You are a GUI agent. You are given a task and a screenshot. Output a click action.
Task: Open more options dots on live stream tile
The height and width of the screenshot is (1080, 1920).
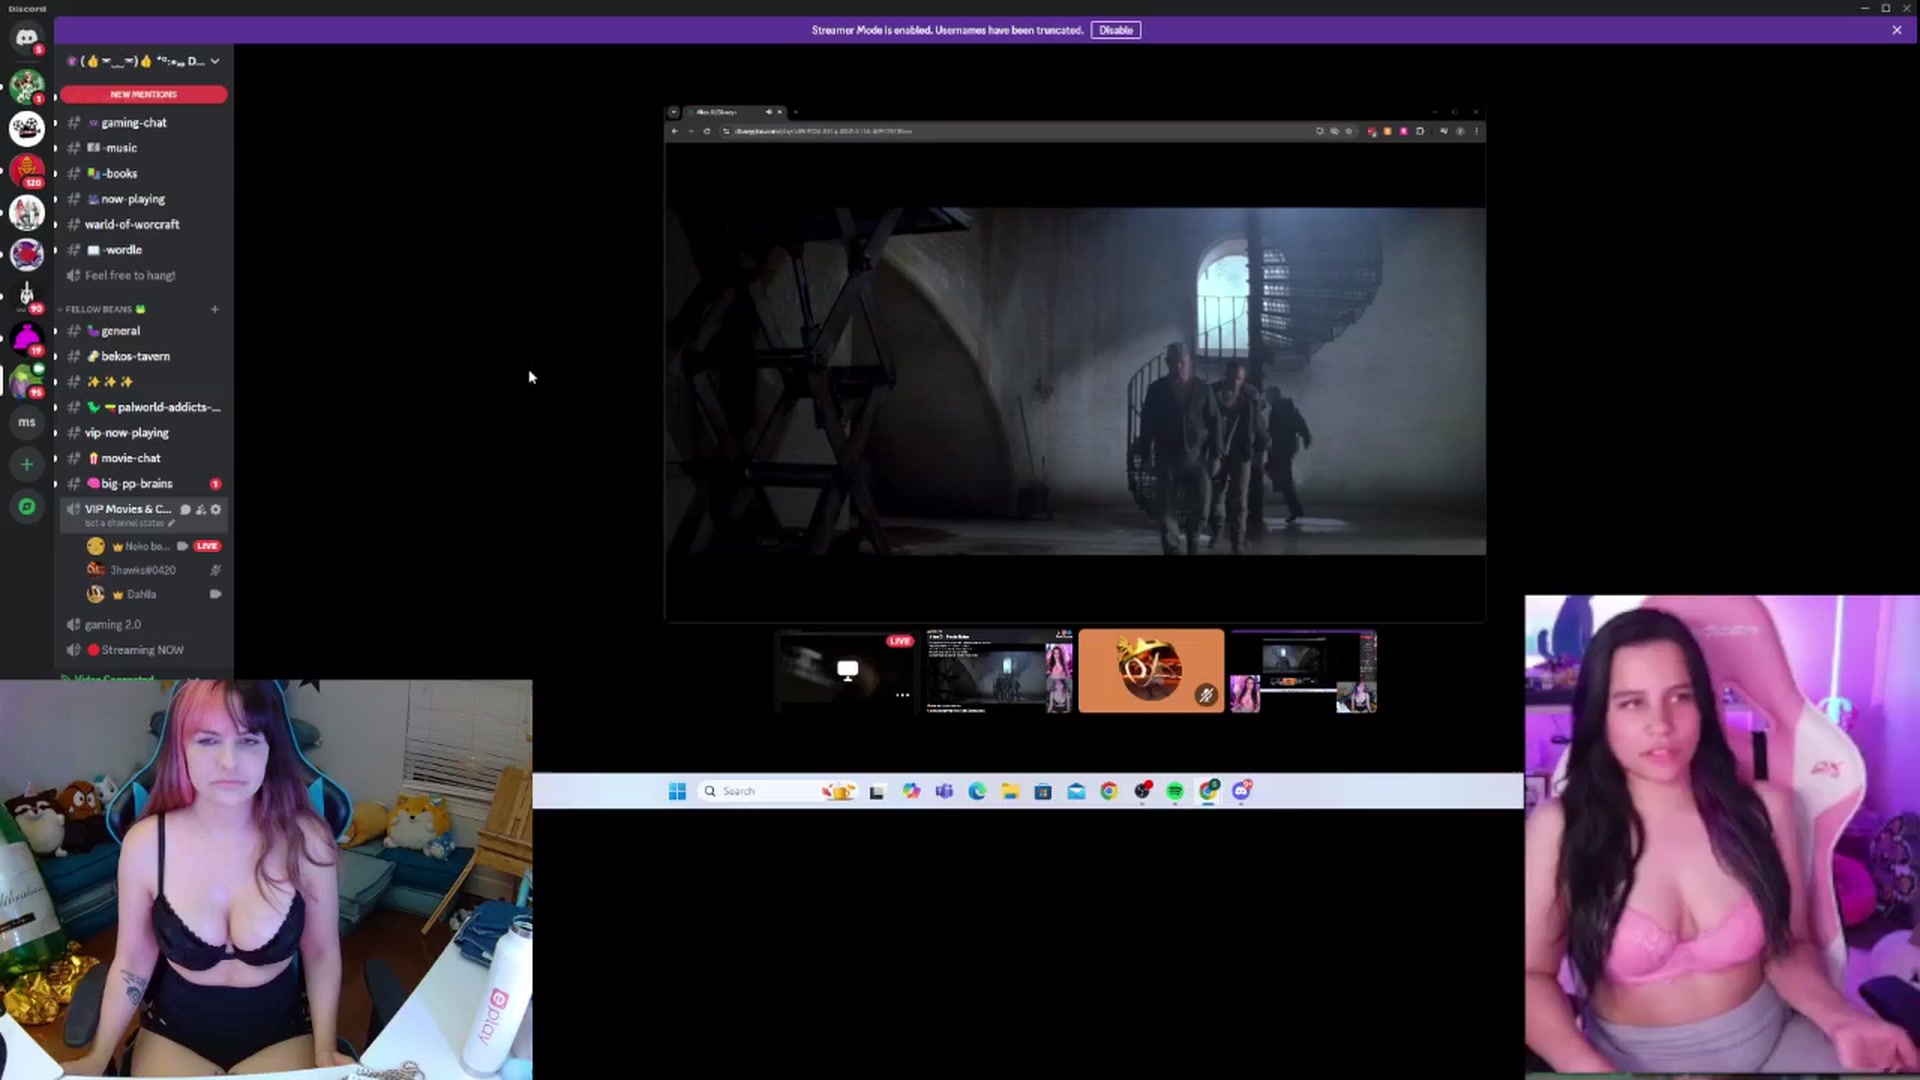[x=902, y=695]
